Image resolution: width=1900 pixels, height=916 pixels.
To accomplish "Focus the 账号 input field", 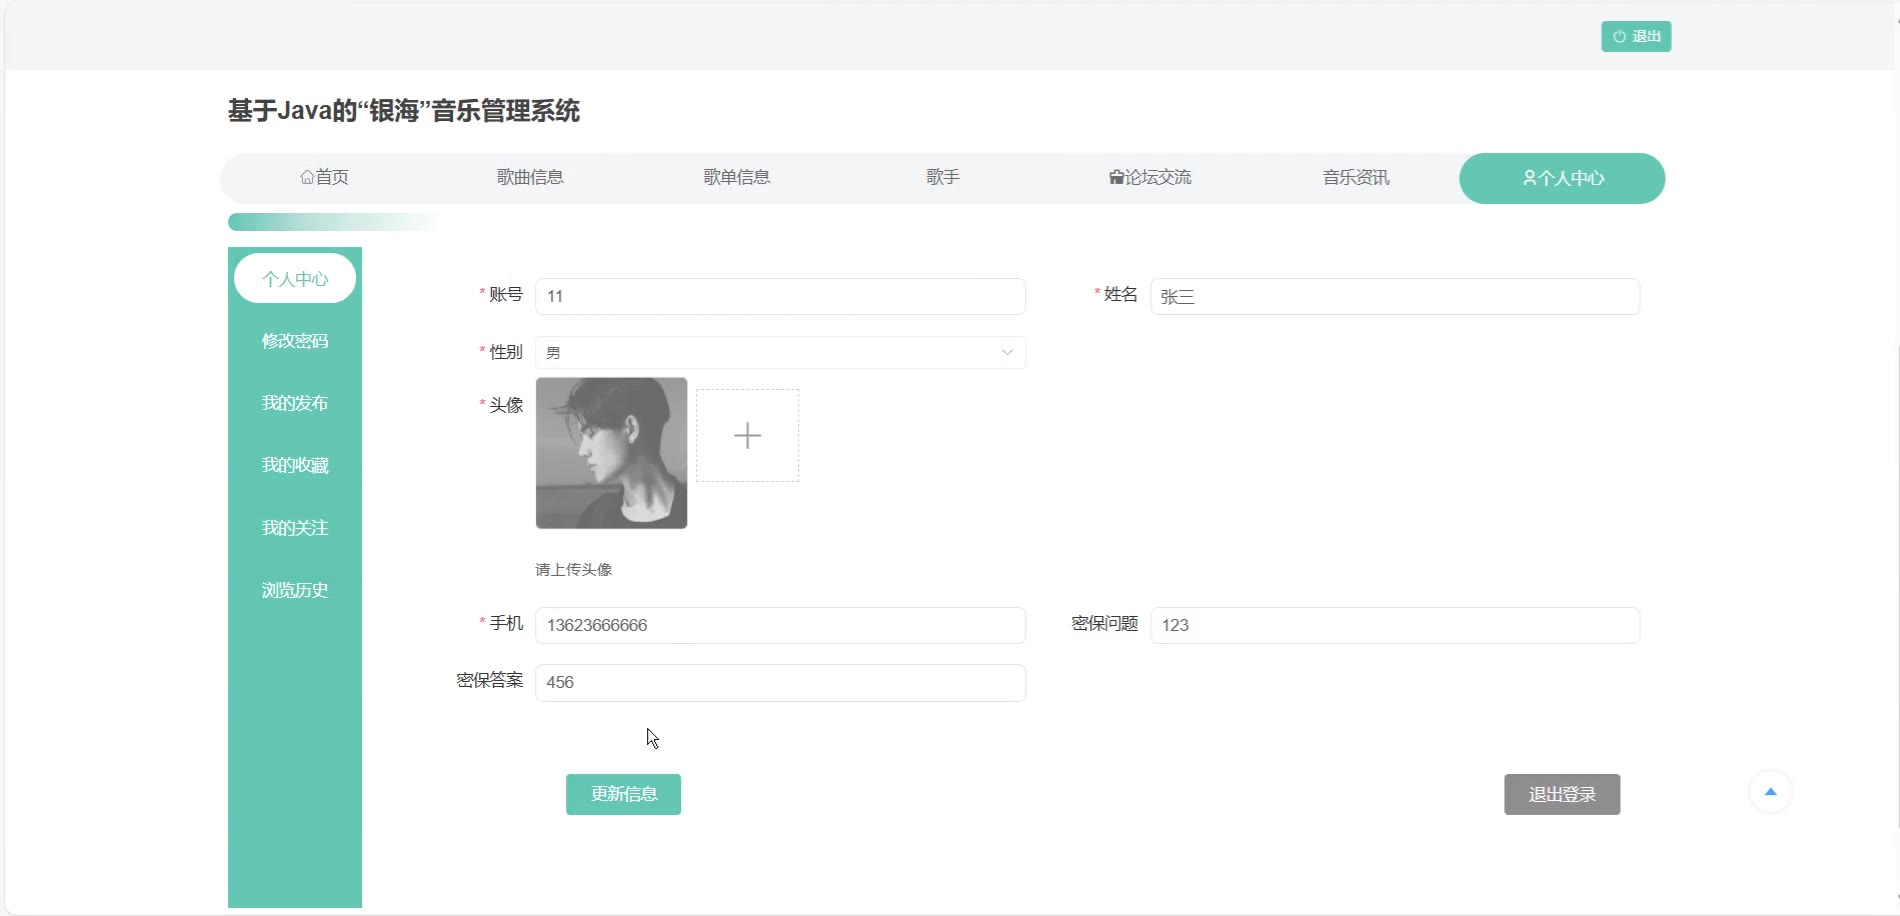I will (x=780, y=296).
